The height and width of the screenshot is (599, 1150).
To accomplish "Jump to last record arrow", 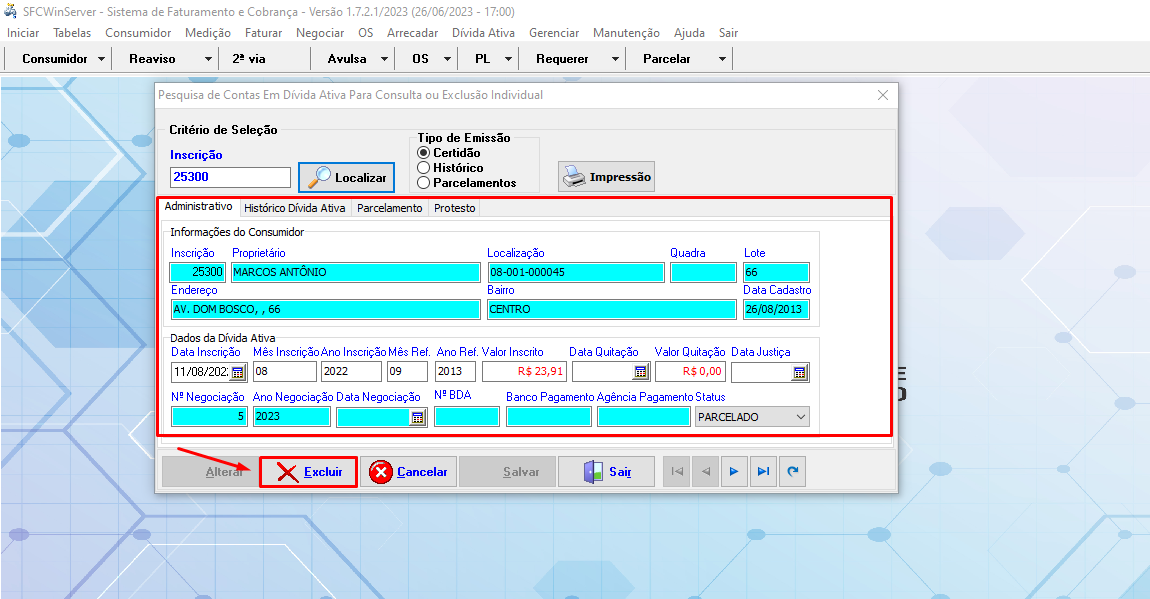I will (763, 472).
